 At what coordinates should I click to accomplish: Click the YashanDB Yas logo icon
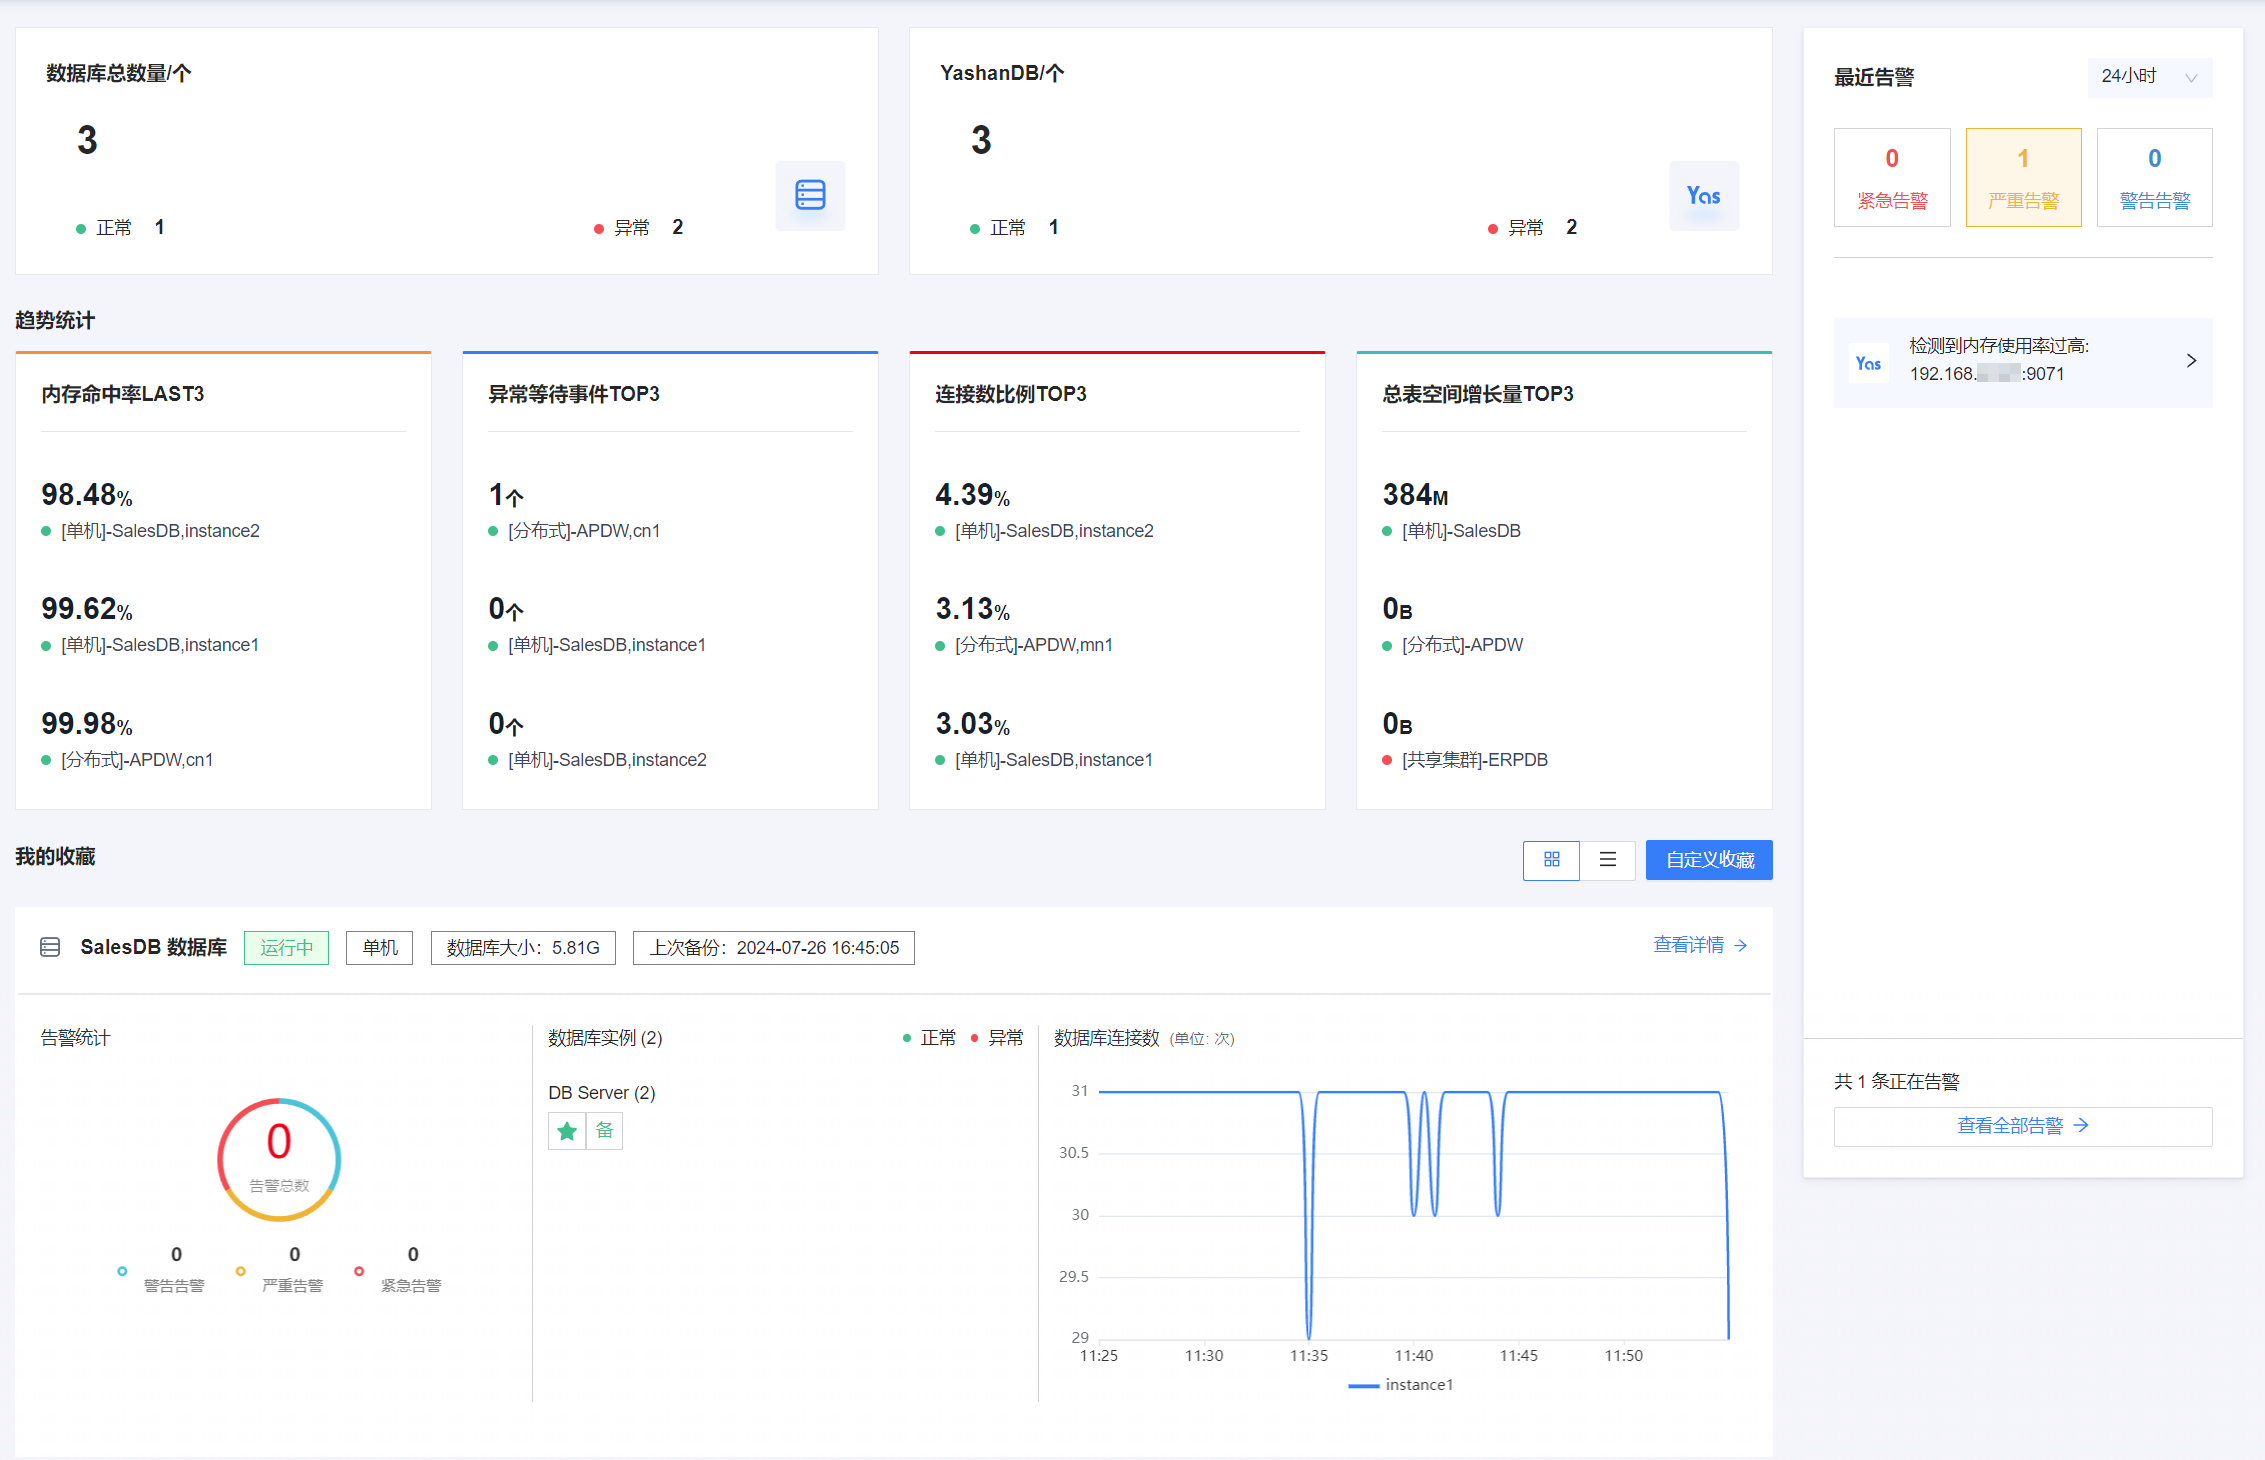pos(1704,195)
